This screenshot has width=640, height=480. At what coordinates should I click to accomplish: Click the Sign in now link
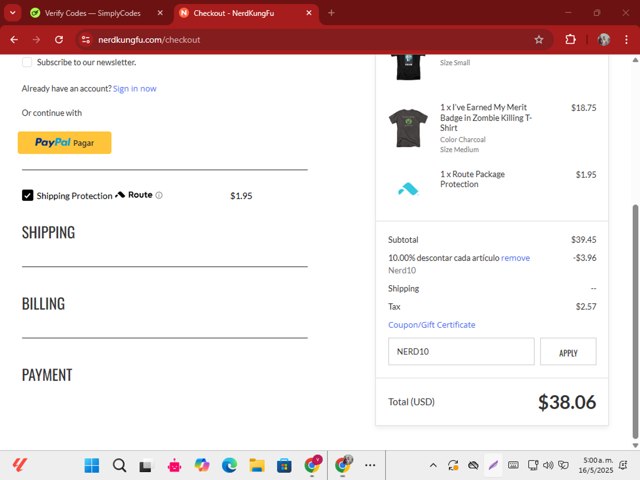(134, 89)
